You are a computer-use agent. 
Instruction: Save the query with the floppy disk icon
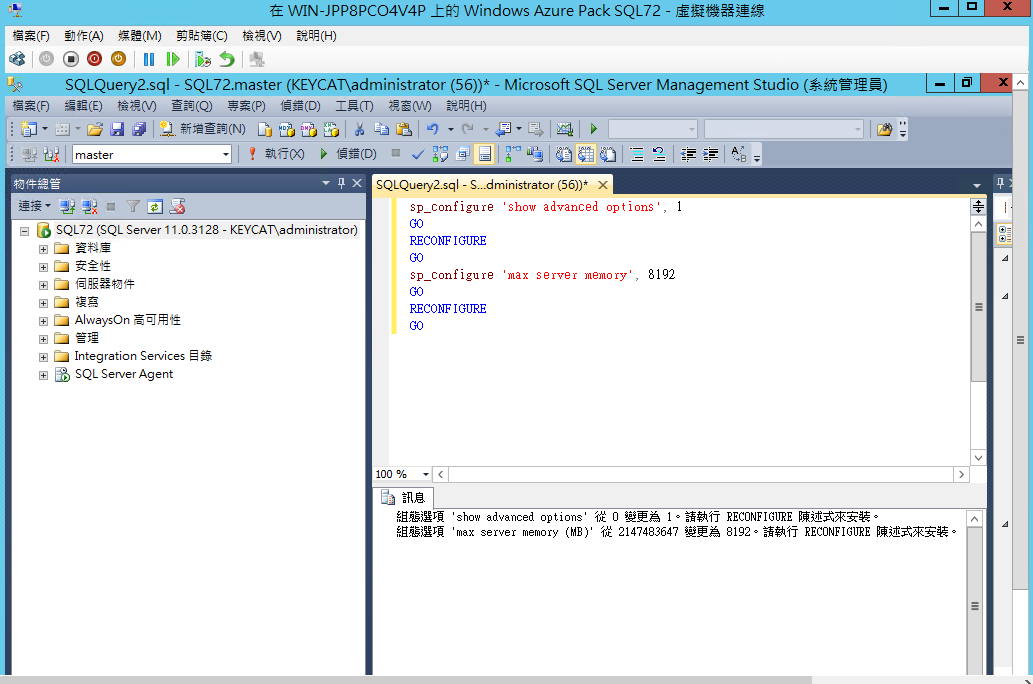point(117,129)
